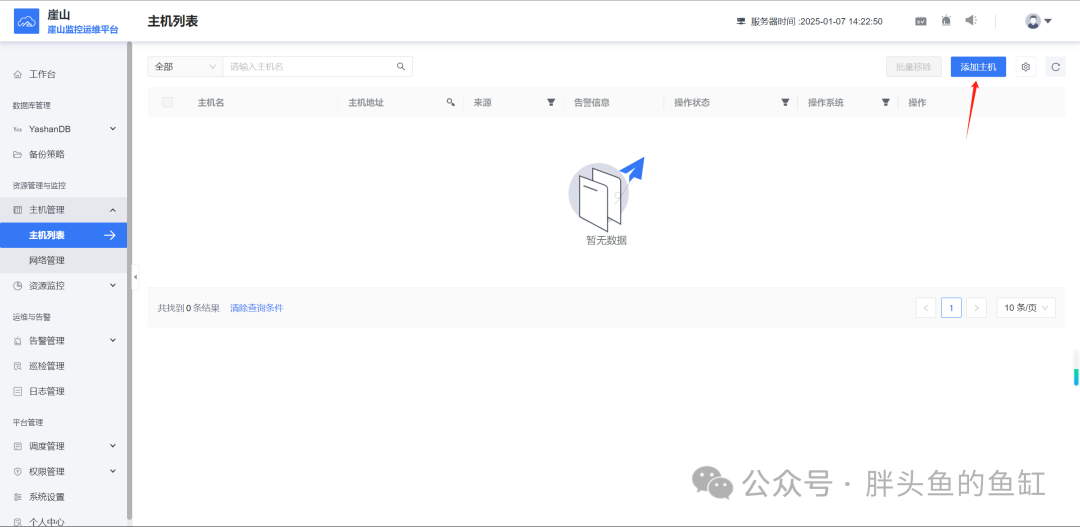The width and height of the screenshot is (1080, 527).
Task: Go to the next page arrow
Action: [977, 308]
